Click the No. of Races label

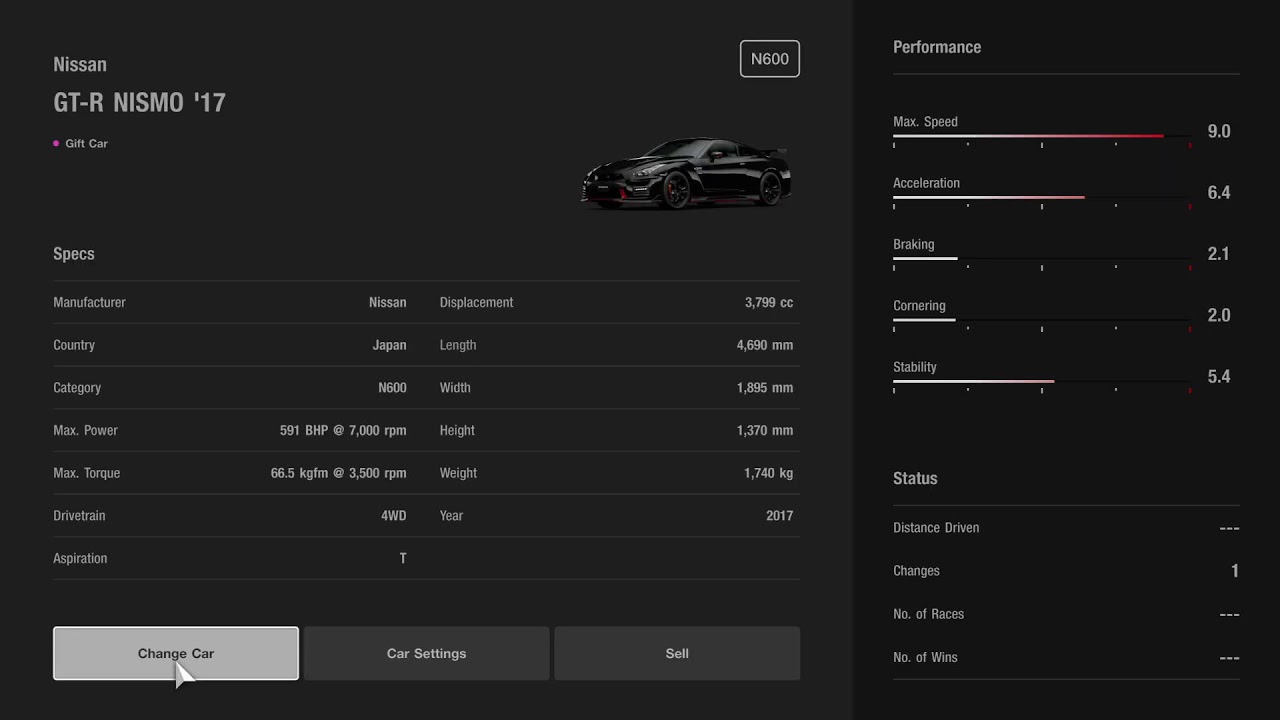929,614
